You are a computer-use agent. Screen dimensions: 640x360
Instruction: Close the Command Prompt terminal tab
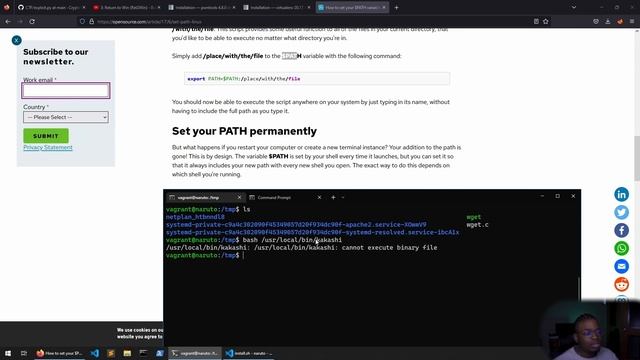(x=319, y=198)
